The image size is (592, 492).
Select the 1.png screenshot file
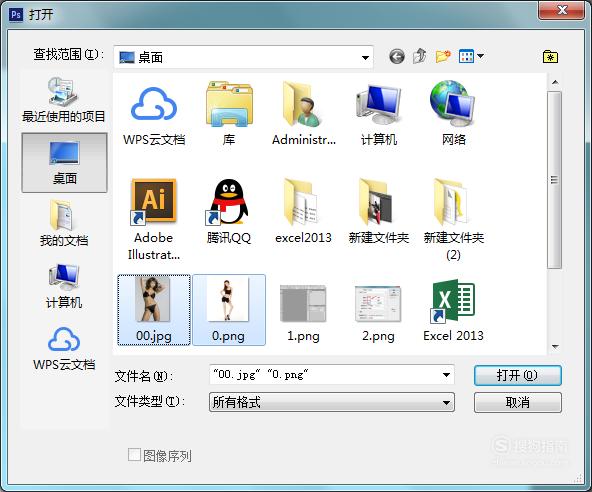[304, 313]
